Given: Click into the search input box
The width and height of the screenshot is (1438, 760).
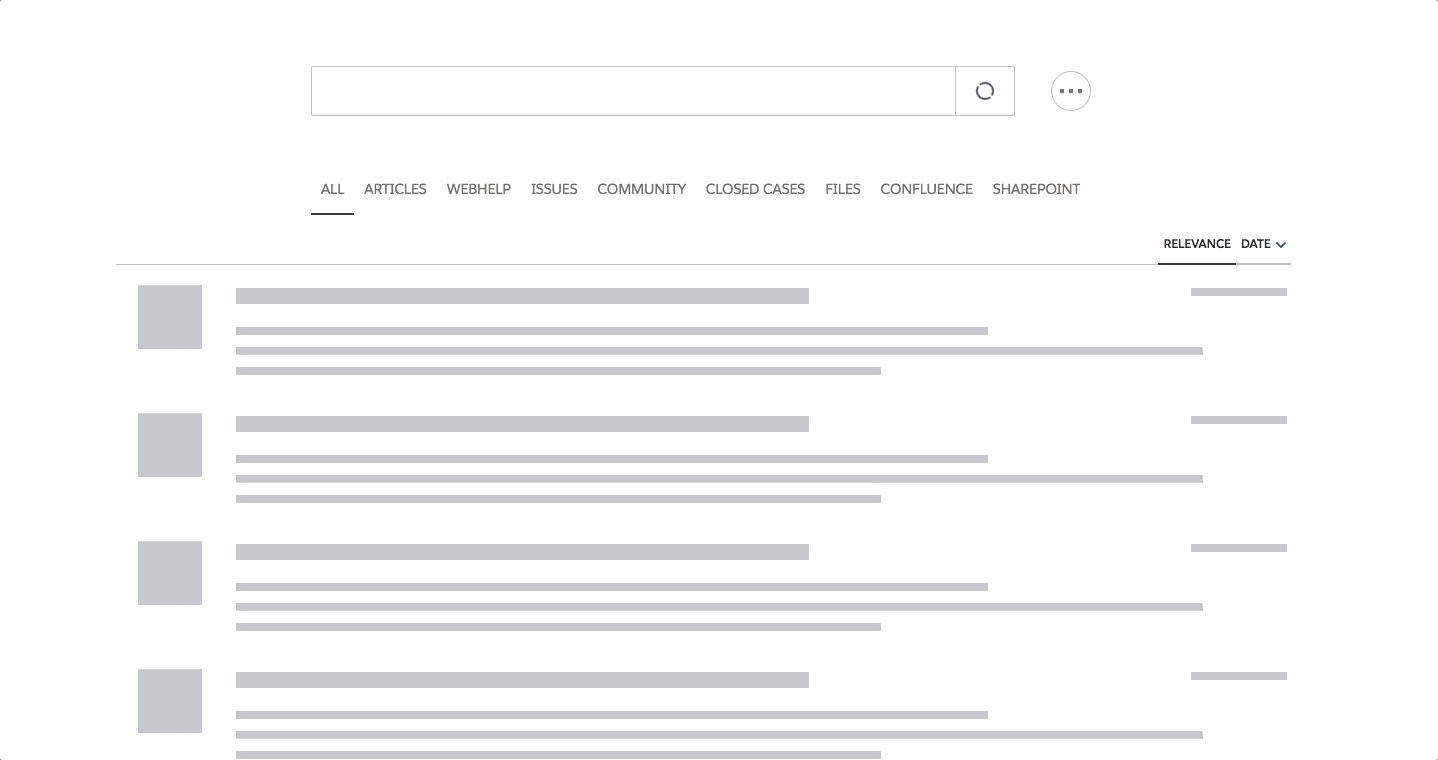Looking at the screenshot, I should click(633, 91).
